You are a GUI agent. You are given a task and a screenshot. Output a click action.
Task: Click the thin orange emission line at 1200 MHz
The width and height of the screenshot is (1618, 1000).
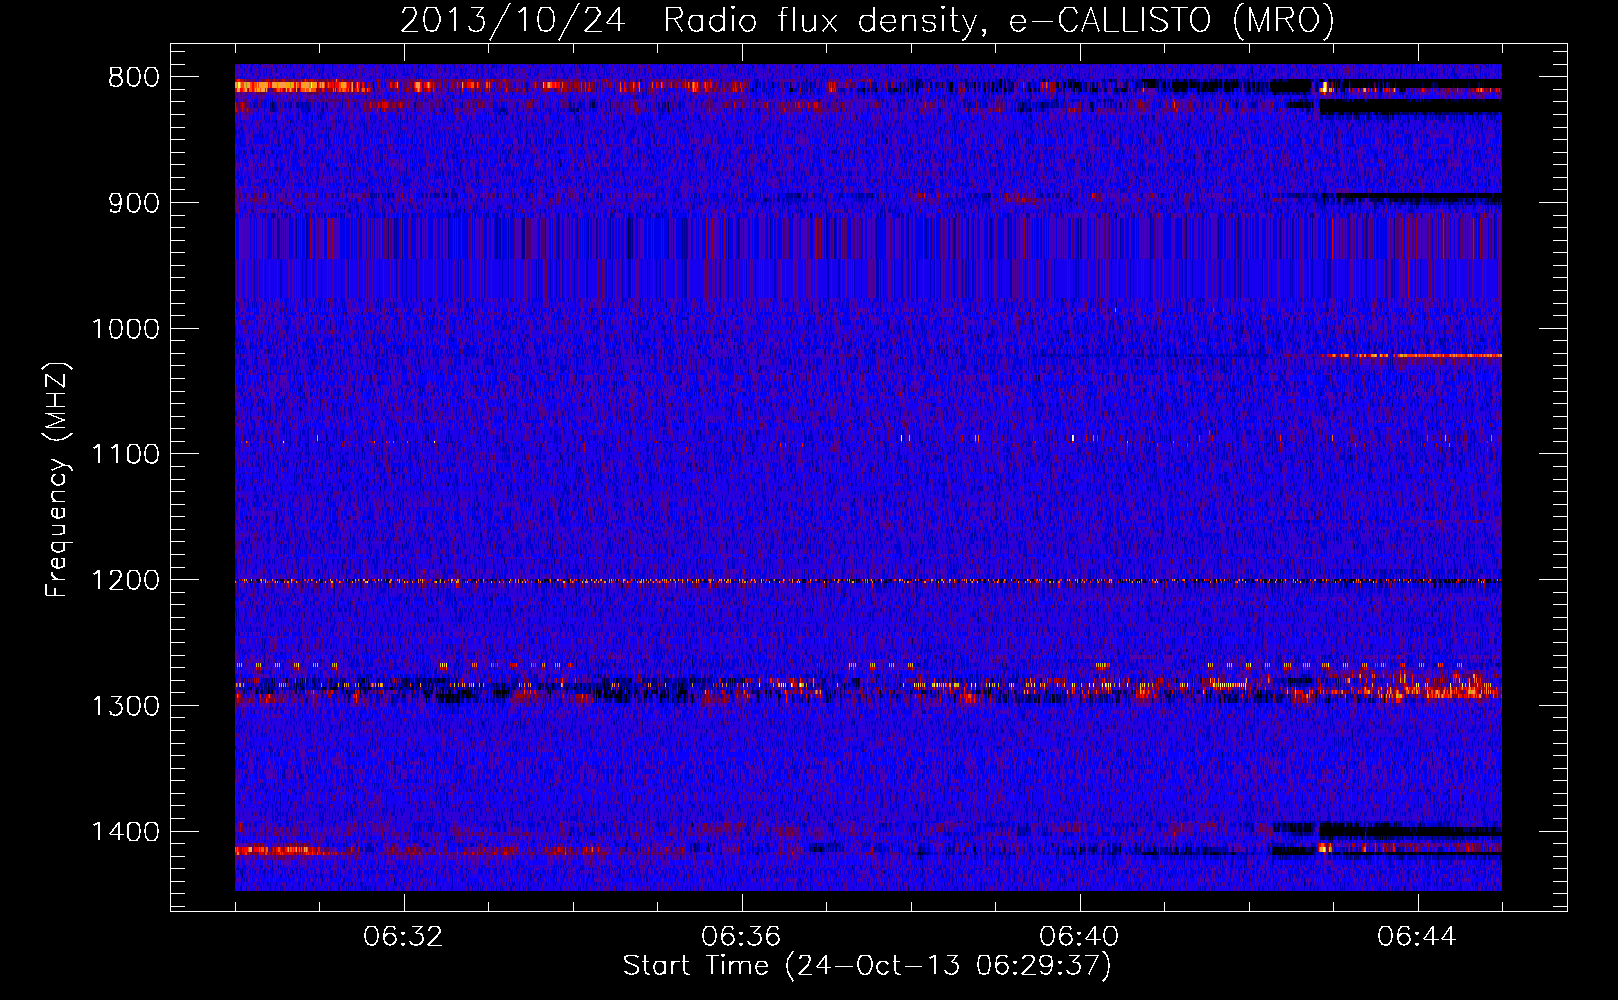[x=868, y=581]
